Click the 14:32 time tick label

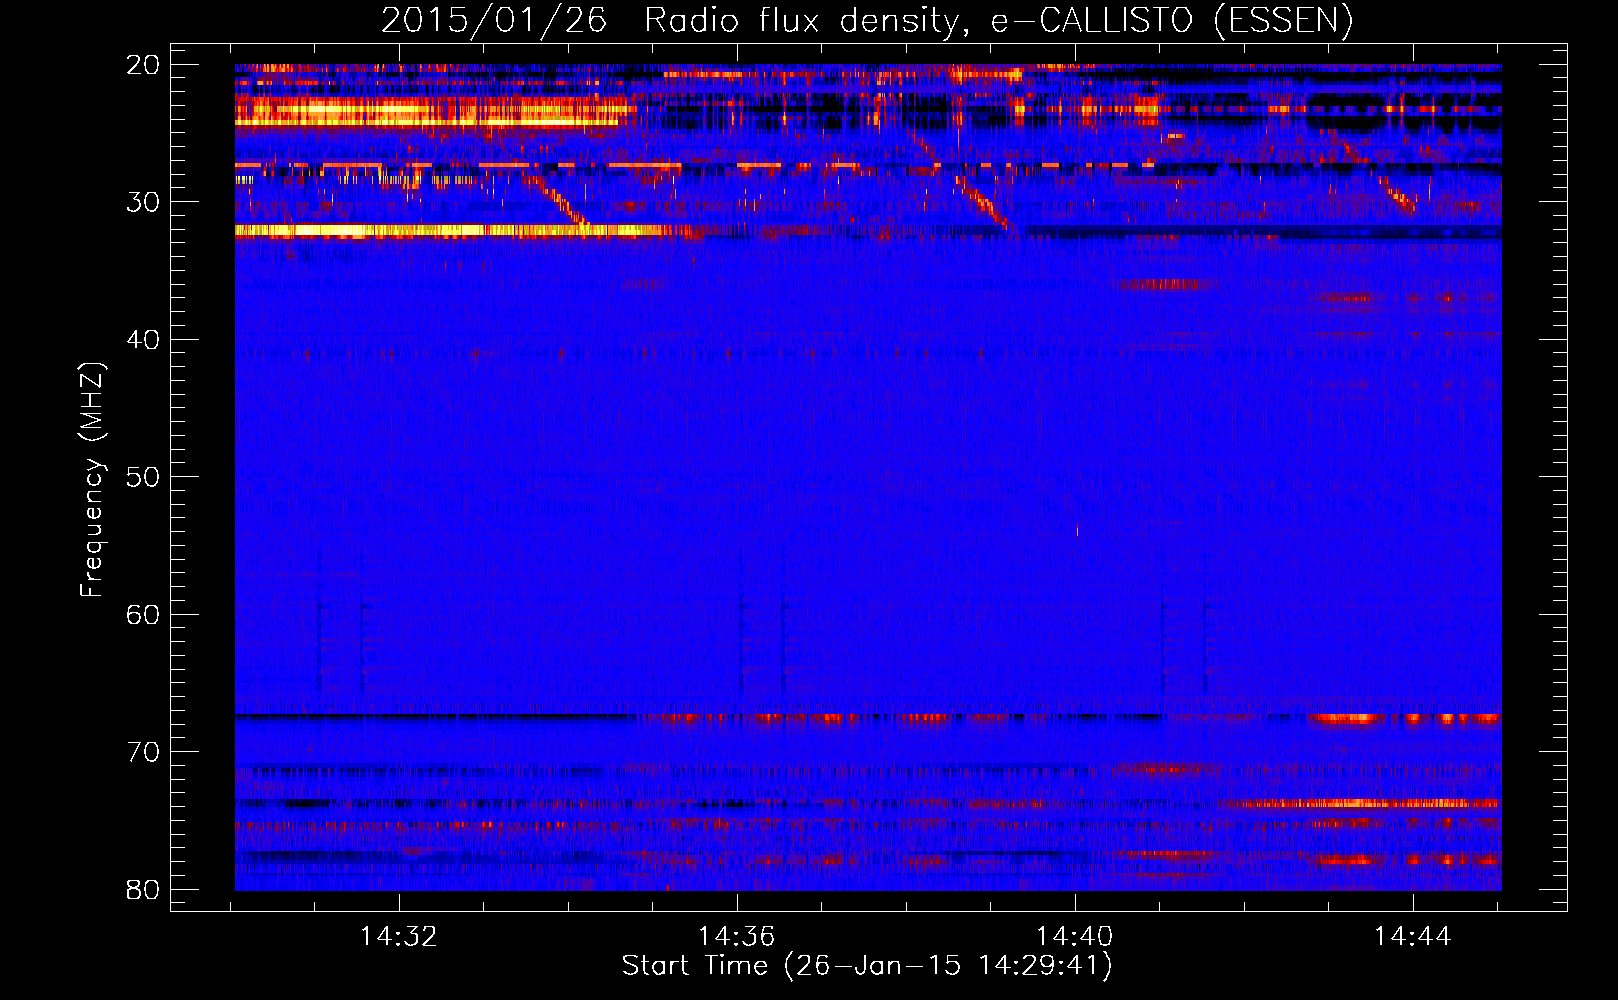point(399,937)
